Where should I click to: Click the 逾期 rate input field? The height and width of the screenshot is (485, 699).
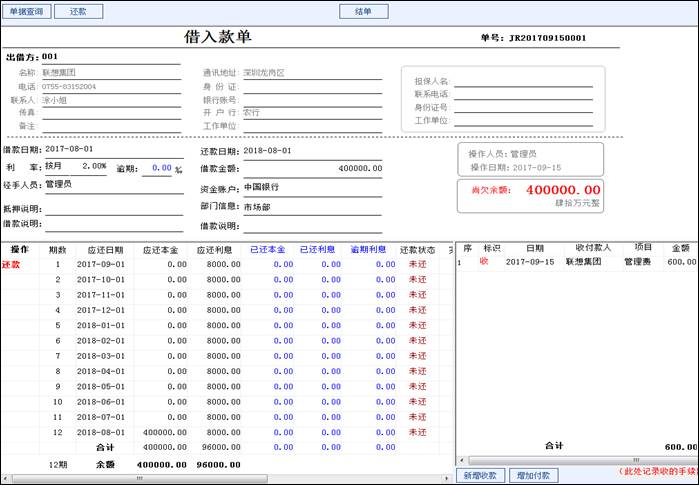pyautogui.click(x=157, y=168)
